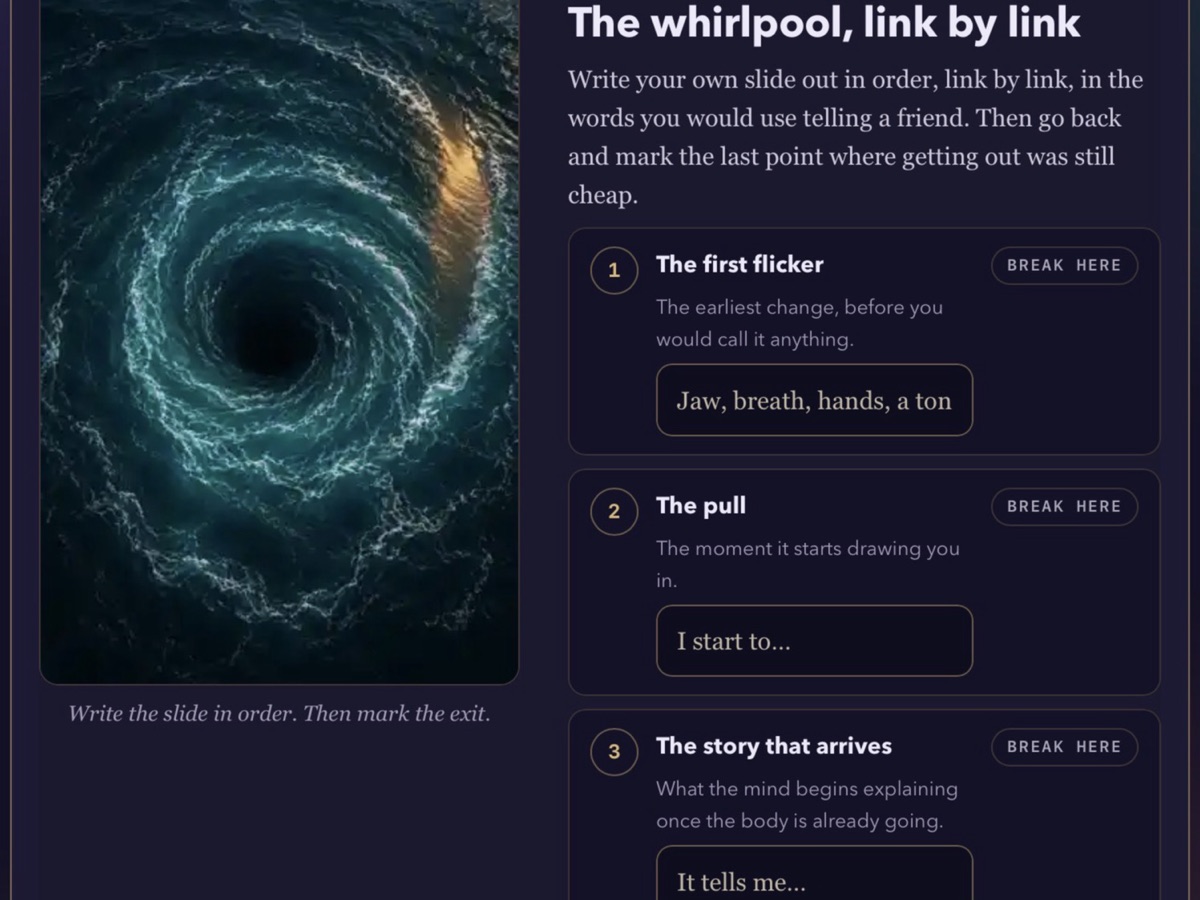
Task: Select the "It tells me..." input field
Action: [x=814, y=873]
